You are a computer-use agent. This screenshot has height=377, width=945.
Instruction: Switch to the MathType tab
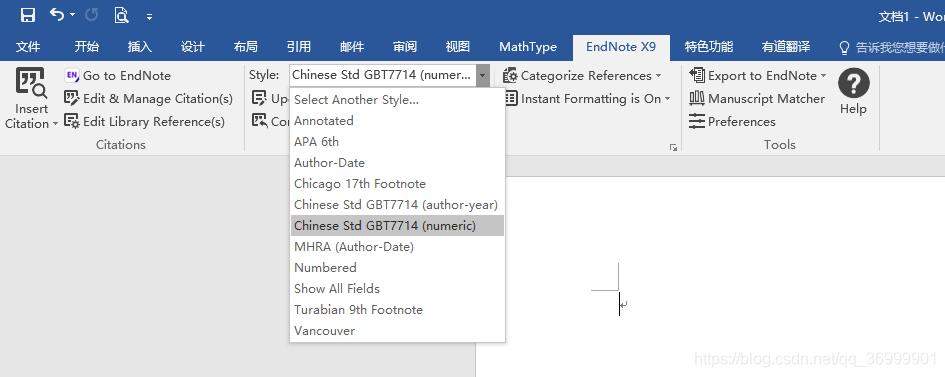coord(528,47)
